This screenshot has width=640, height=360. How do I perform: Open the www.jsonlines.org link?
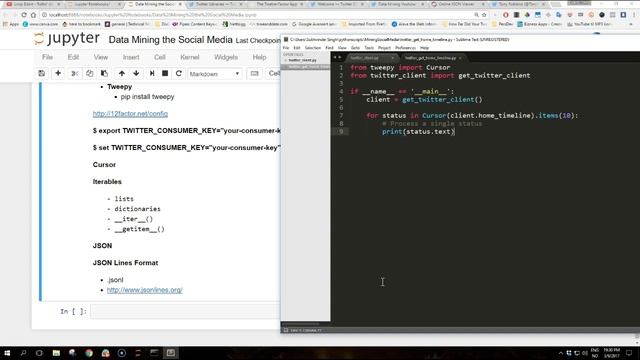[x=144, y=290]
